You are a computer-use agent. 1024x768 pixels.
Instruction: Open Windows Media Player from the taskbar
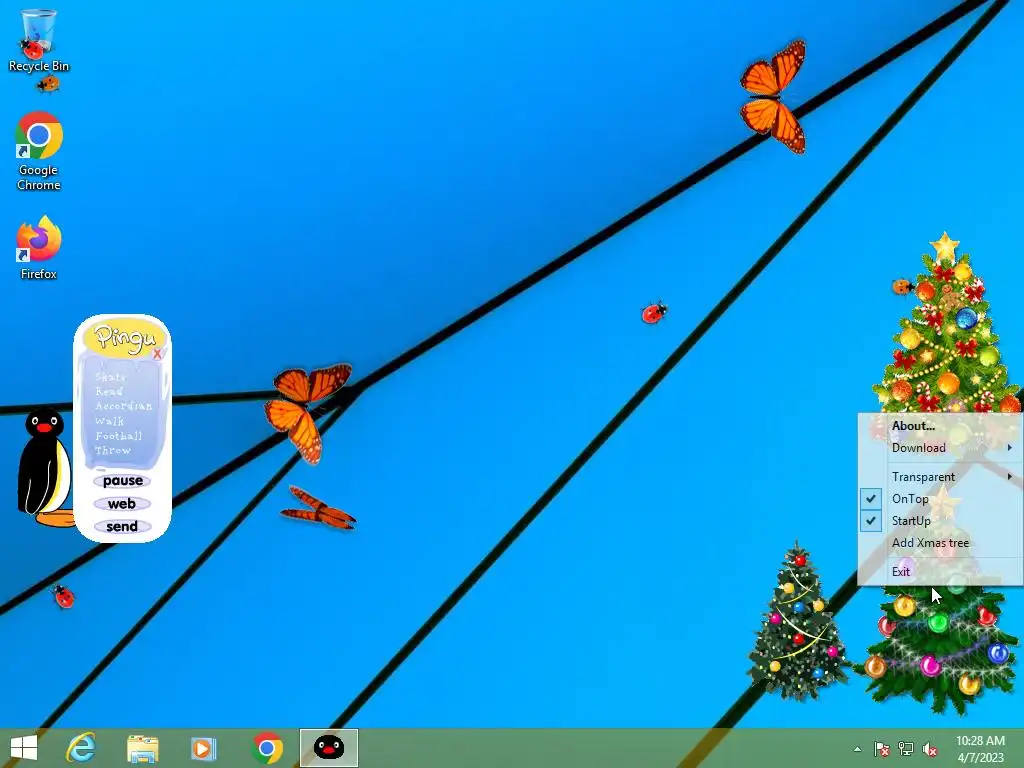pyautogui.click(x=203, y=748)
